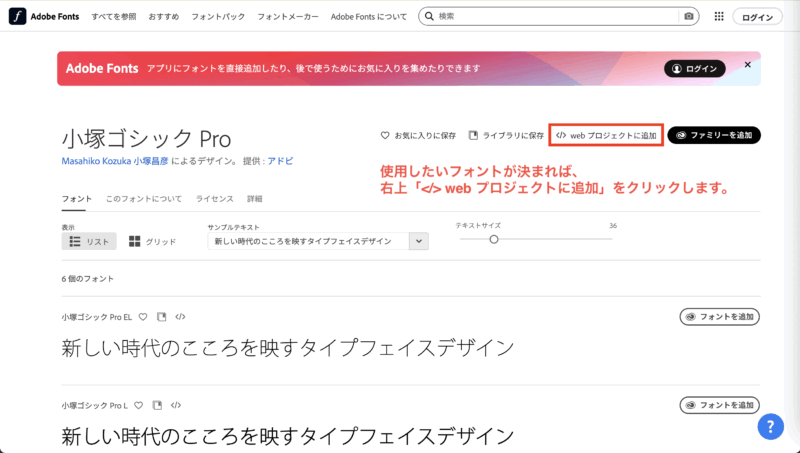This screenshot has width=800, height=453.
Task: Select the フォント tab
Action: point(77,199)
